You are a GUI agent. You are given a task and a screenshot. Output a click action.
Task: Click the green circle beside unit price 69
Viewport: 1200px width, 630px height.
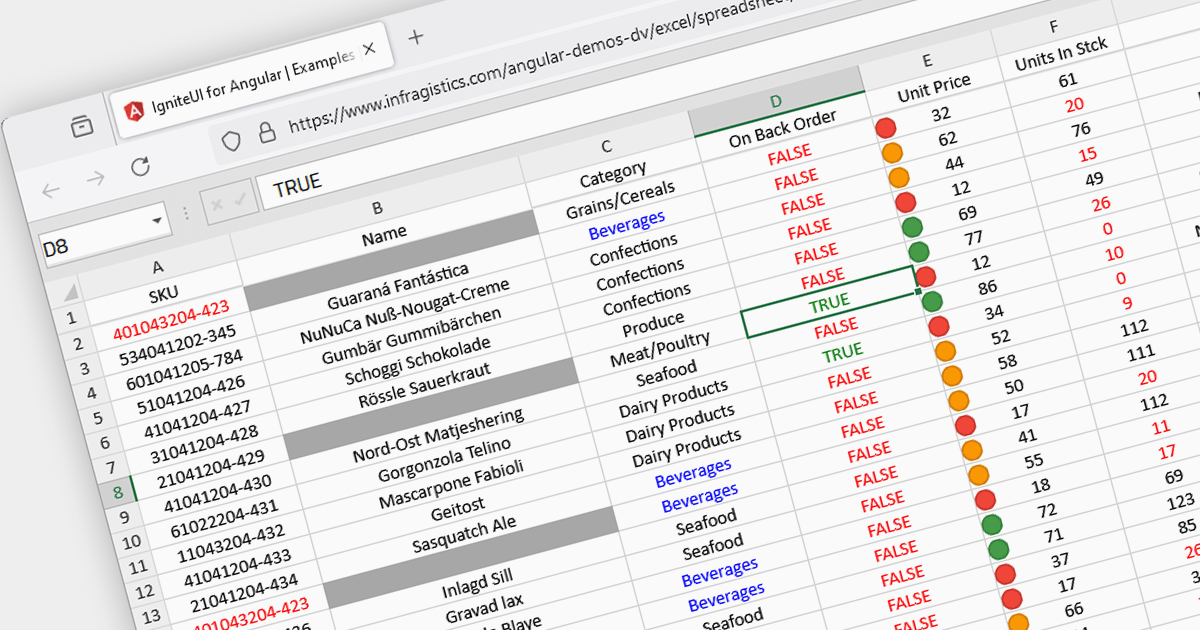point(911,227)
